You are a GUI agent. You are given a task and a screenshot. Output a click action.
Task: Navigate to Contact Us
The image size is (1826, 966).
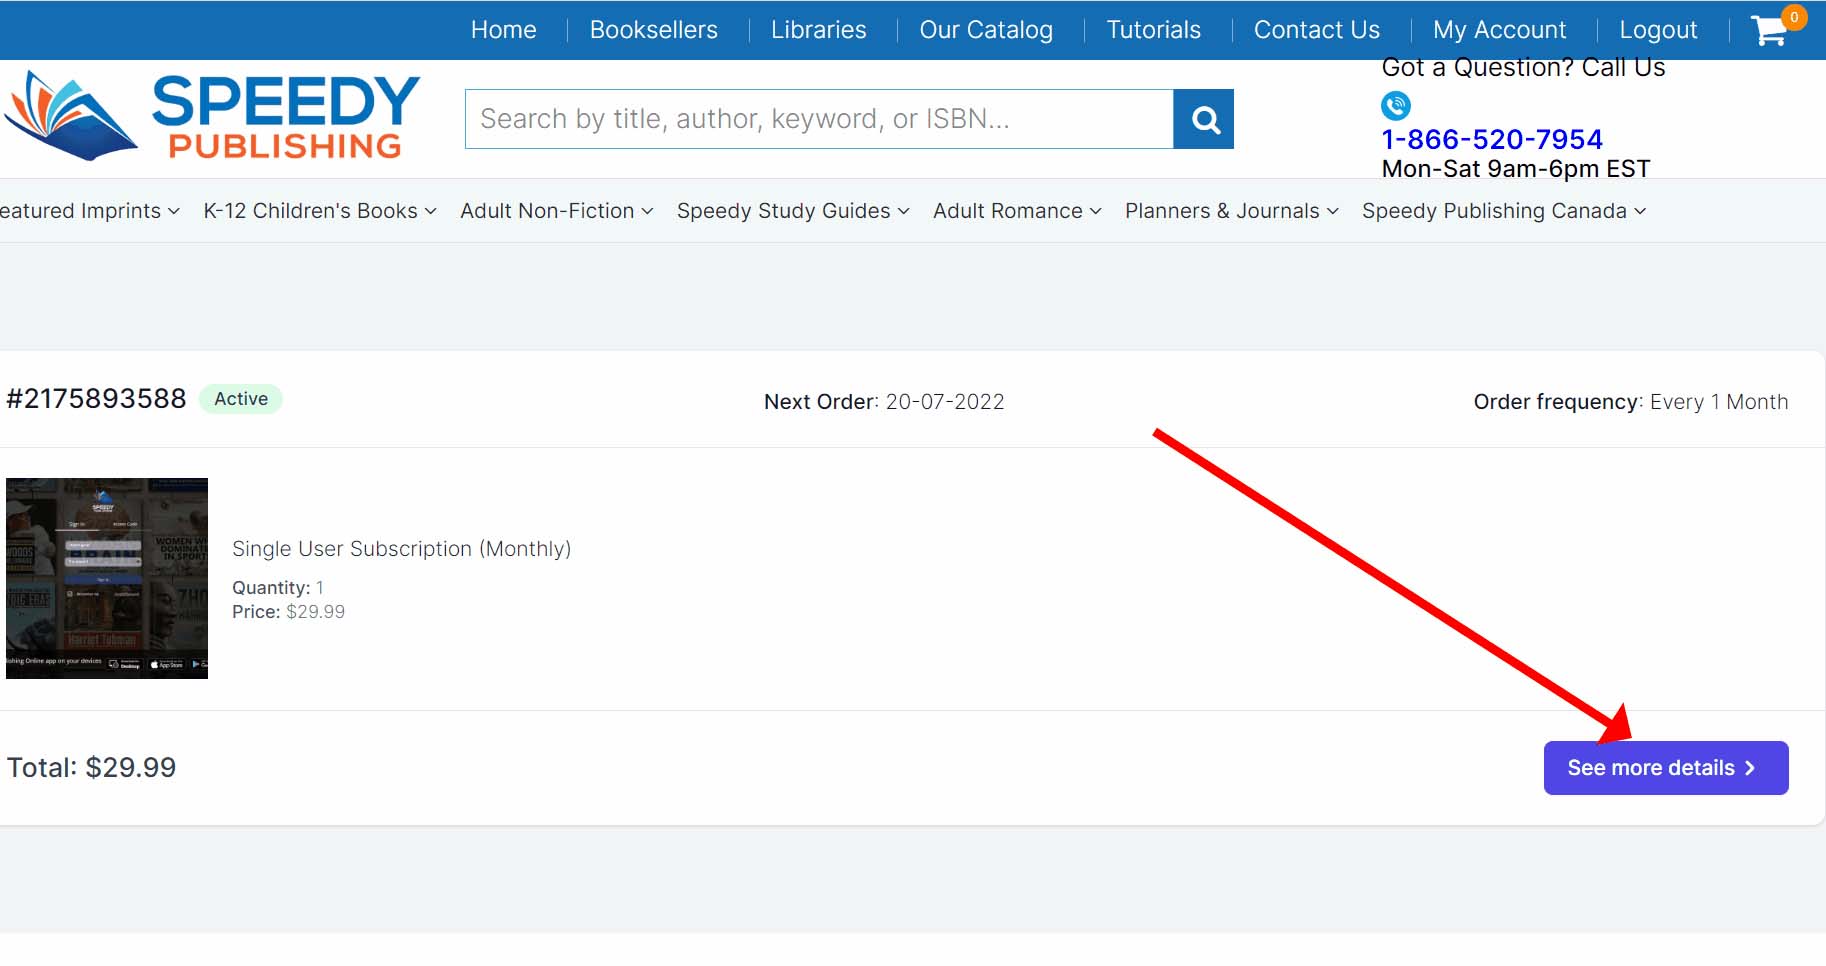1317,30
